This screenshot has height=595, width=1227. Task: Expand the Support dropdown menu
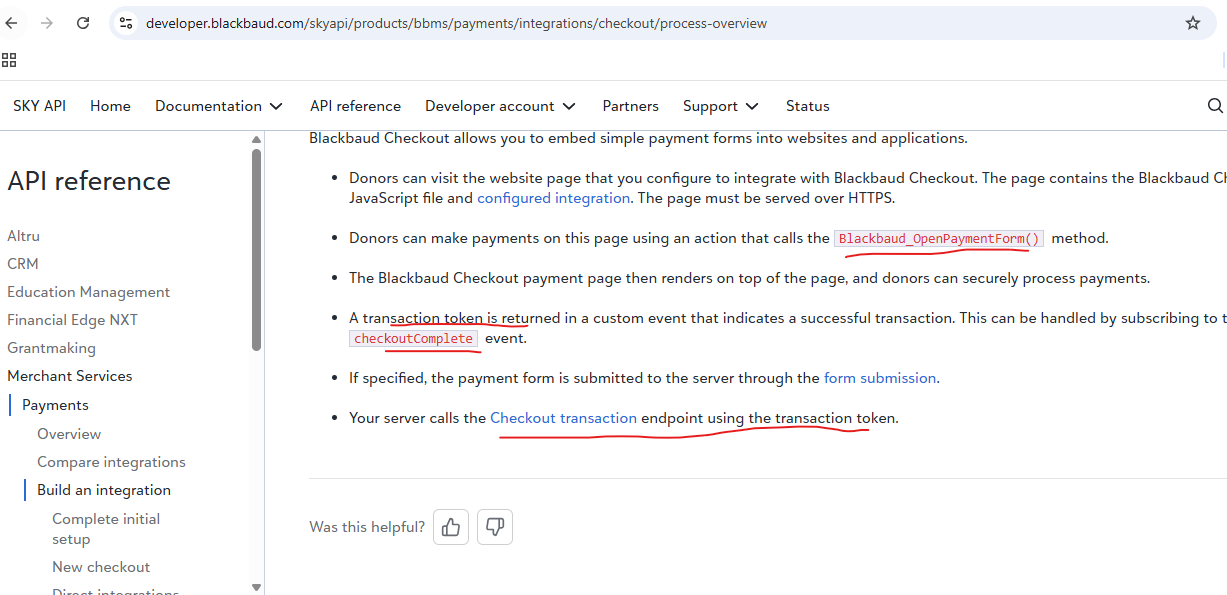click(721, 106)
